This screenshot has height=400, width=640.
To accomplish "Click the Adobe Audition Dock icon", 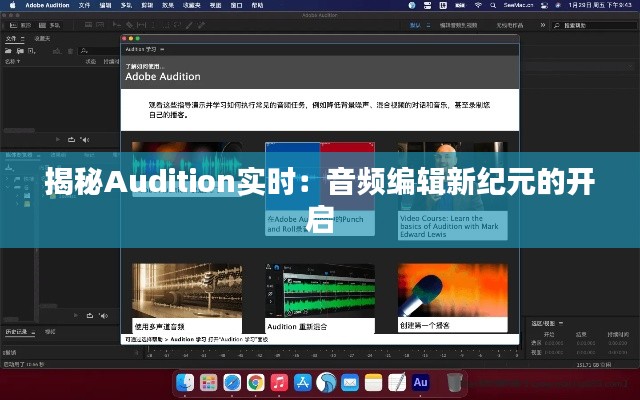I will coord(420,382).
